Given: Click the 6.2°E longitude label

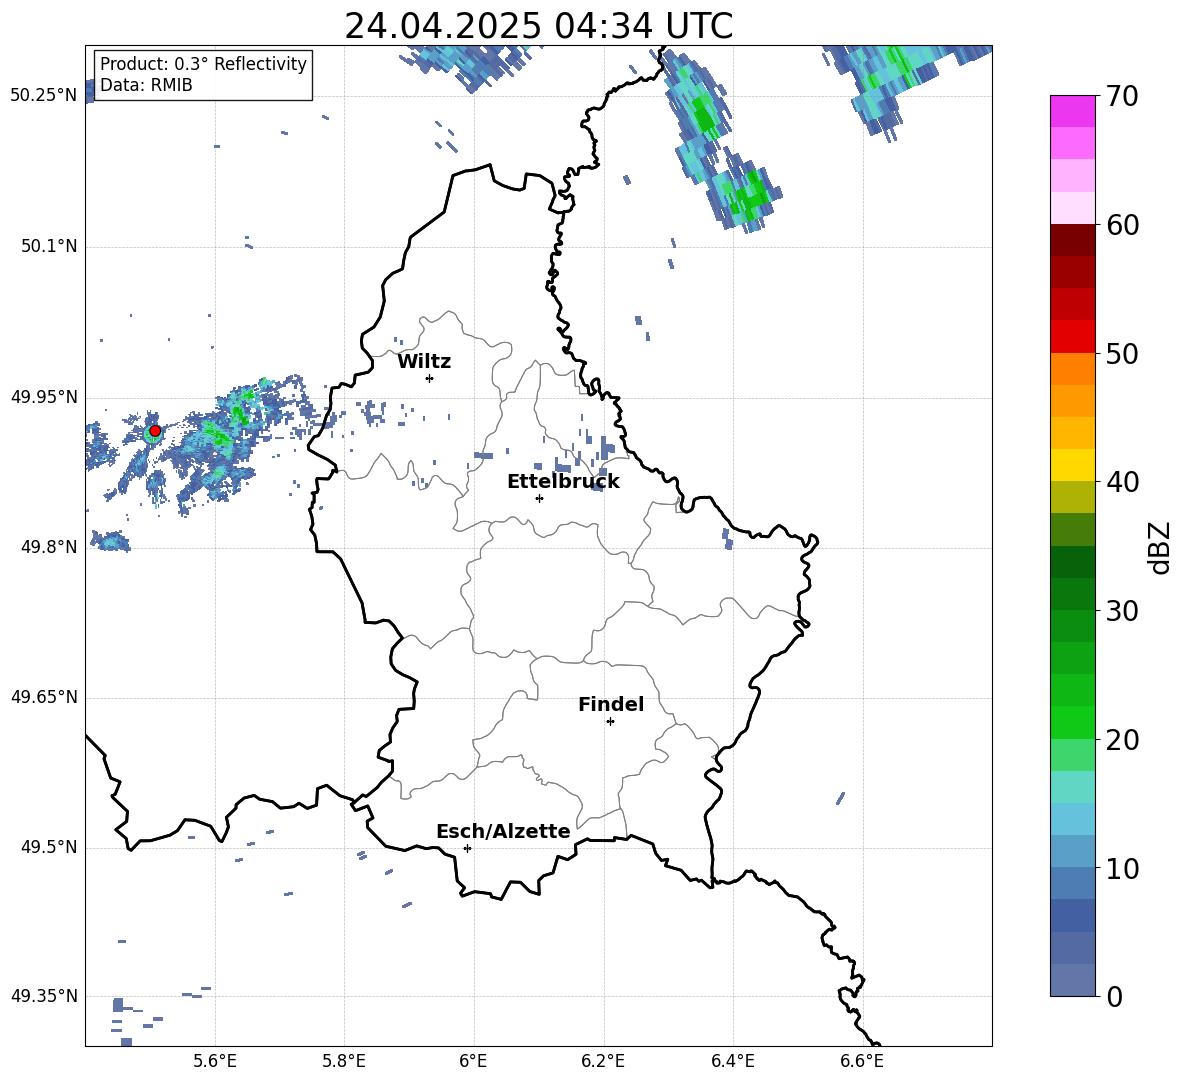Looking at the screenshot, I should [603, 1061].
